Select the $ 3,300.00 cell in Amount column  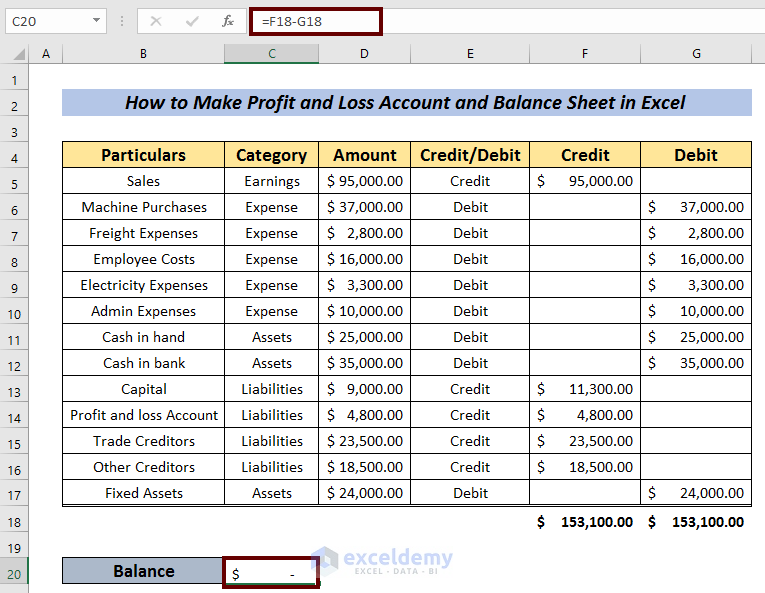coord(364,285)
